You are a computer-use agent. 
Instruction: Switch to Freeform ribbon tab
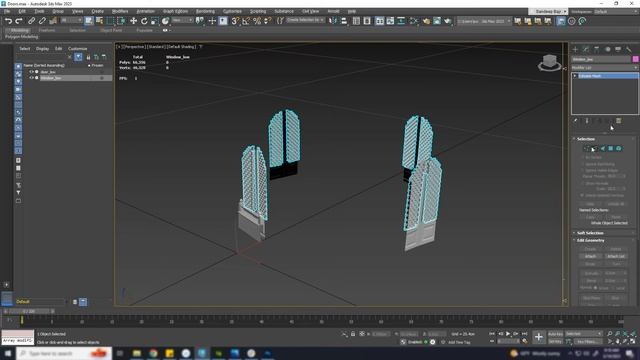[x=47, y=30]
